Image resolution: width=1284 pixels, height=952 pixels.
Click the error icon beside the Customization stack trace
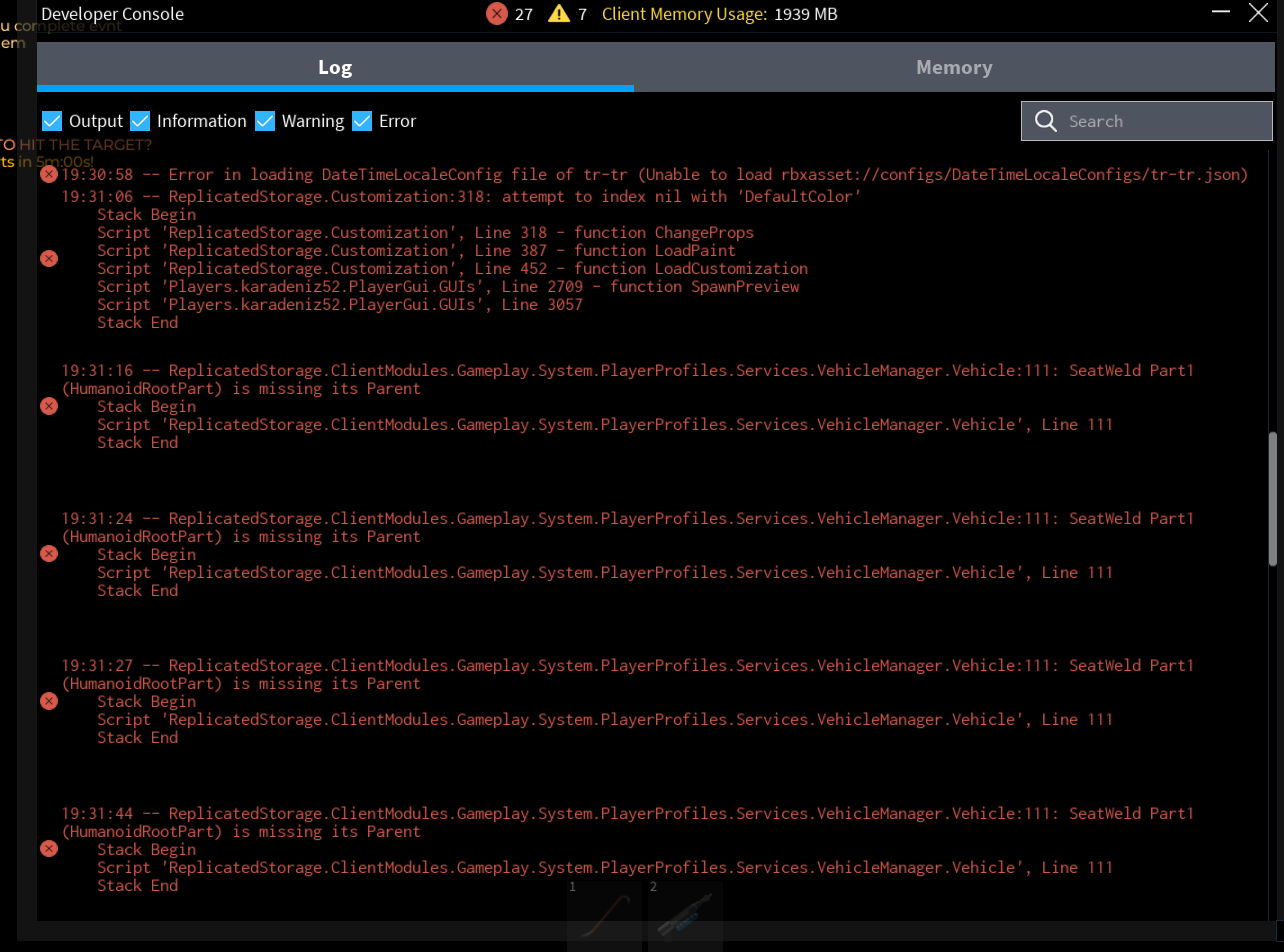click(48, 258)
